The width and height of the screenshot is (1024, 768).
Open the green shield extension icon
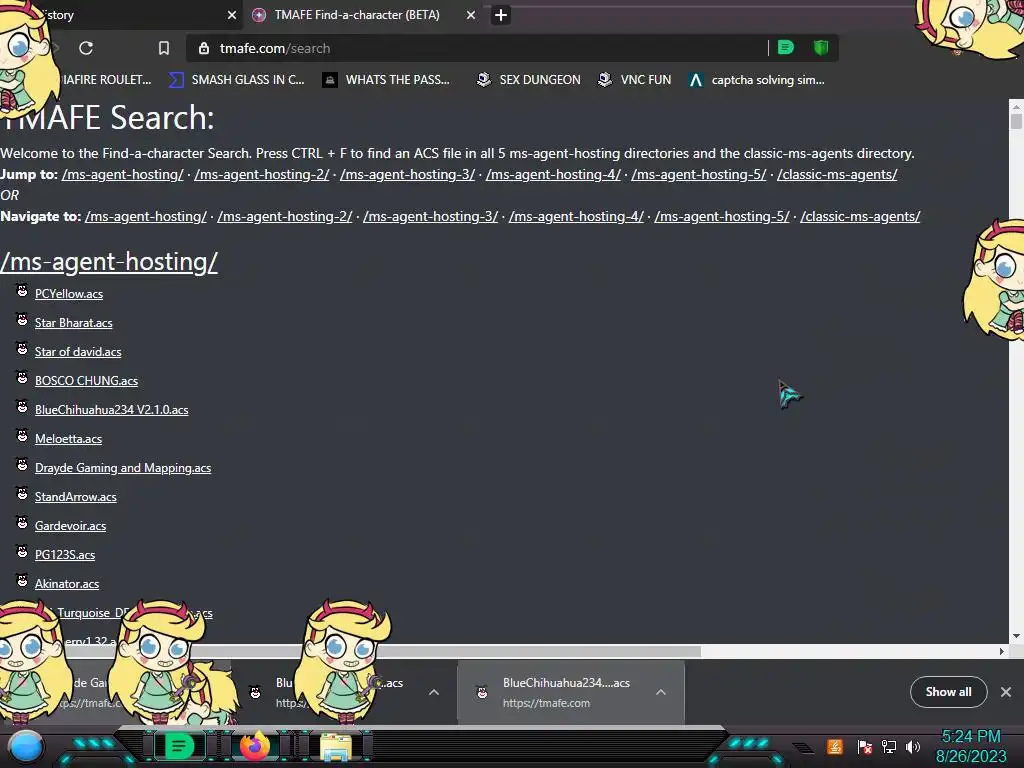[x=821, y=48]
